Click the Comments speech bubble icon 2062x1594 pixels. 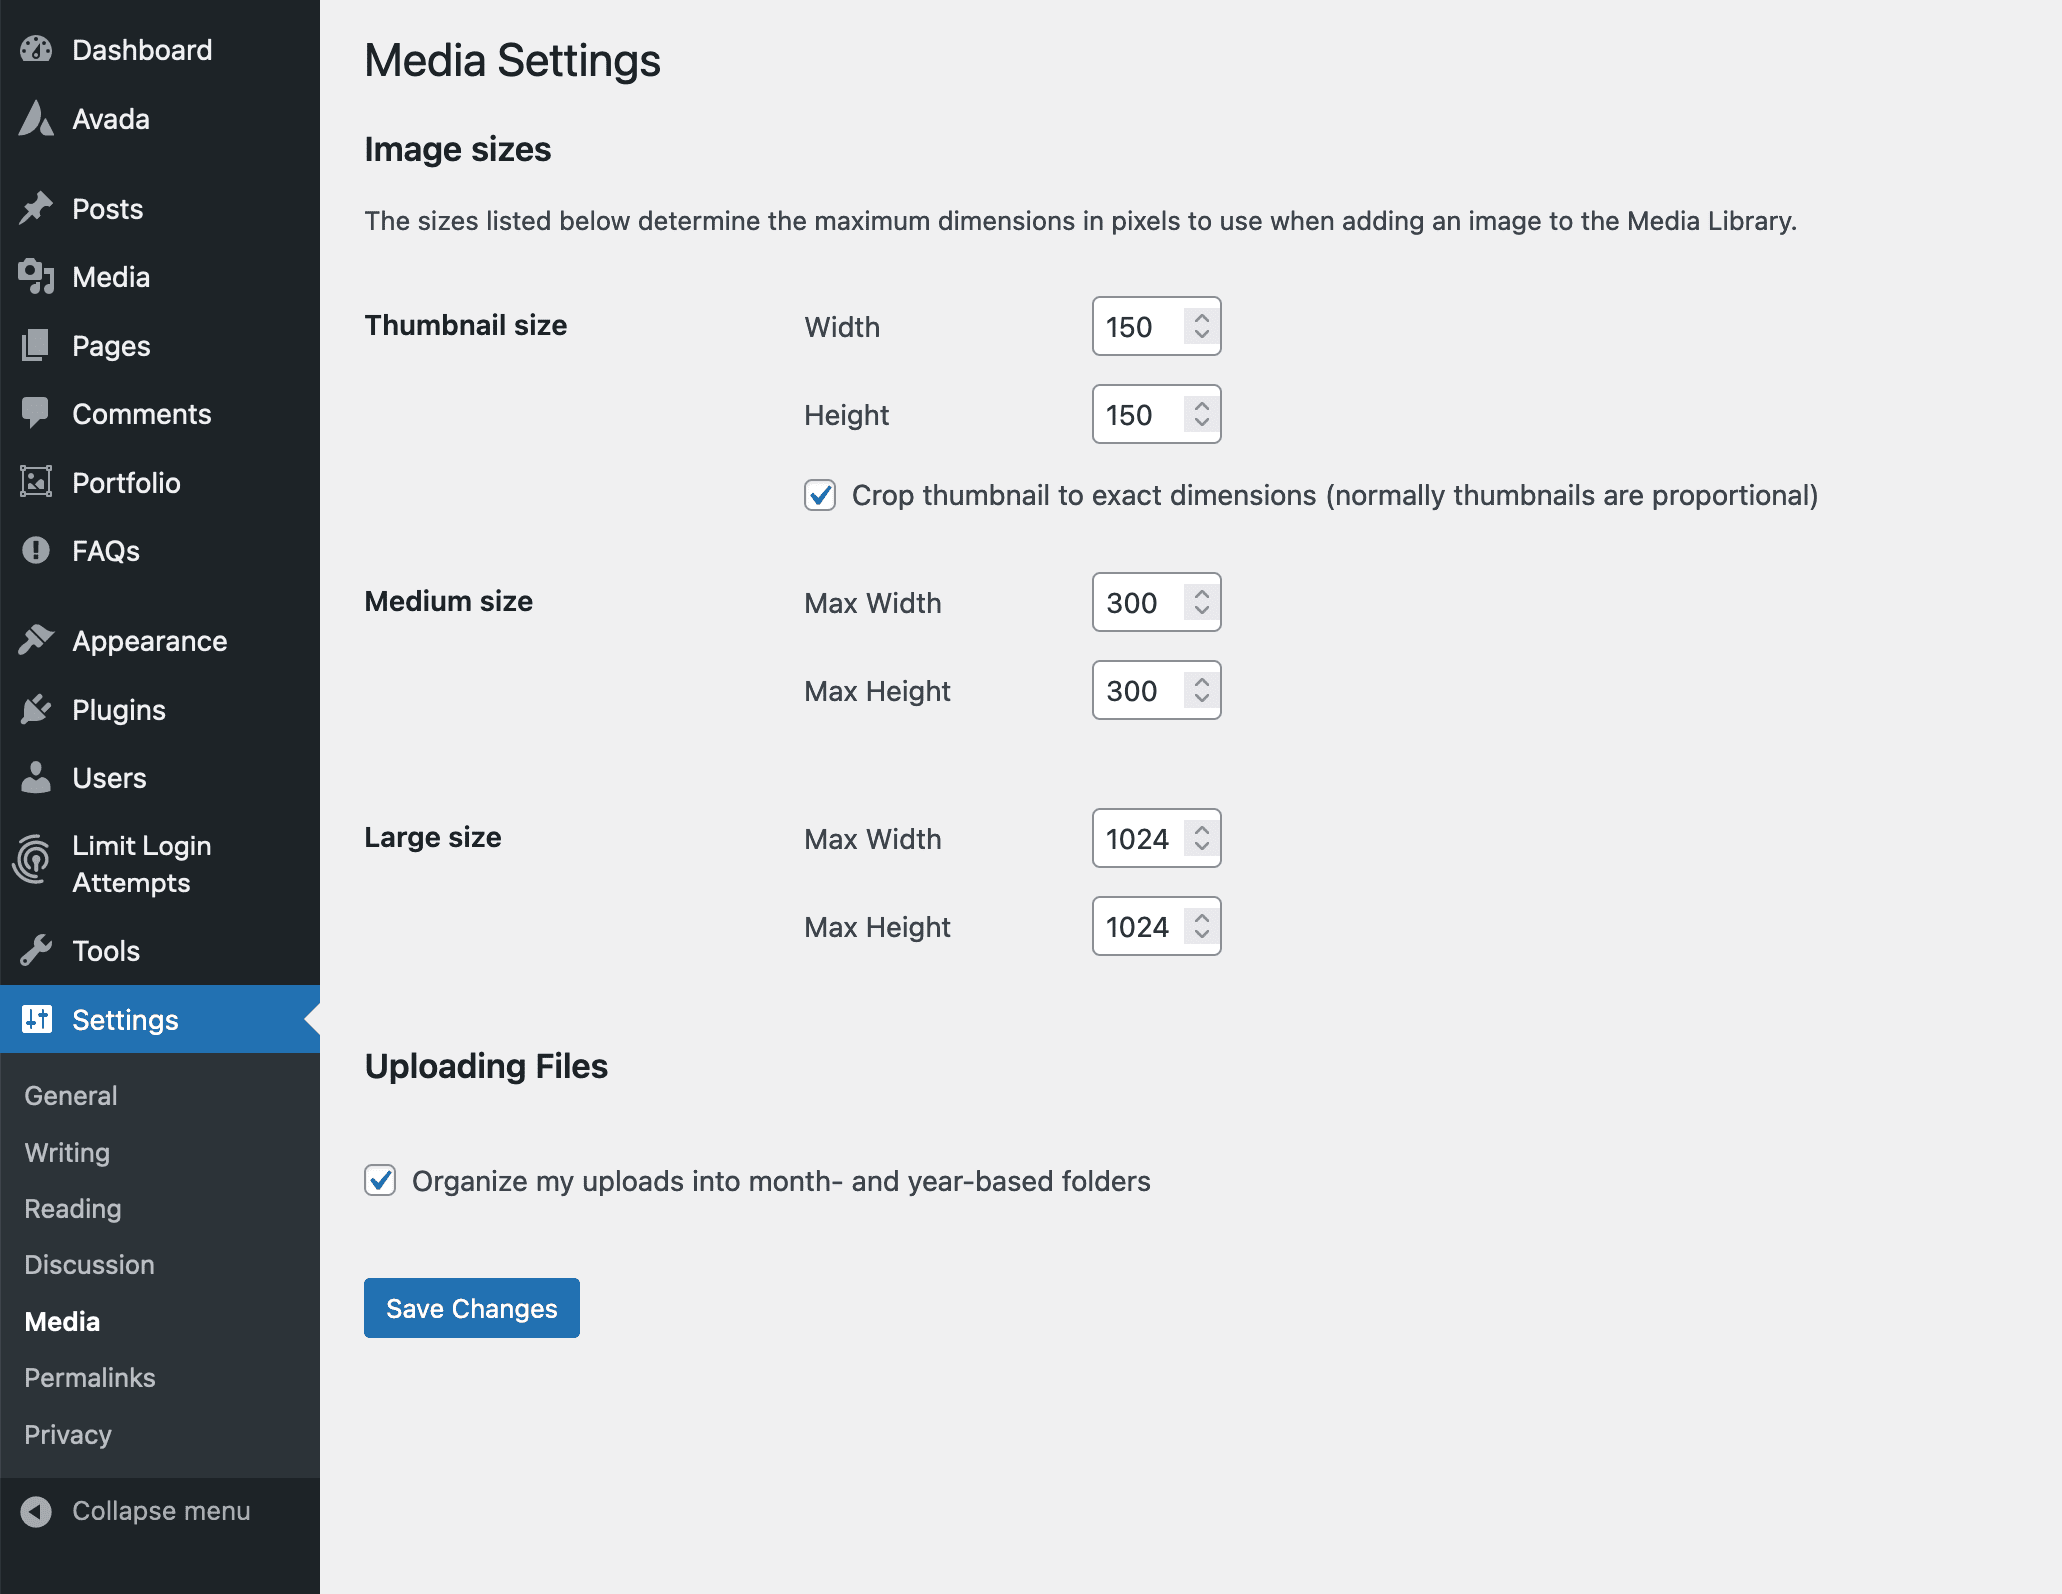click(x=36, y=413)
